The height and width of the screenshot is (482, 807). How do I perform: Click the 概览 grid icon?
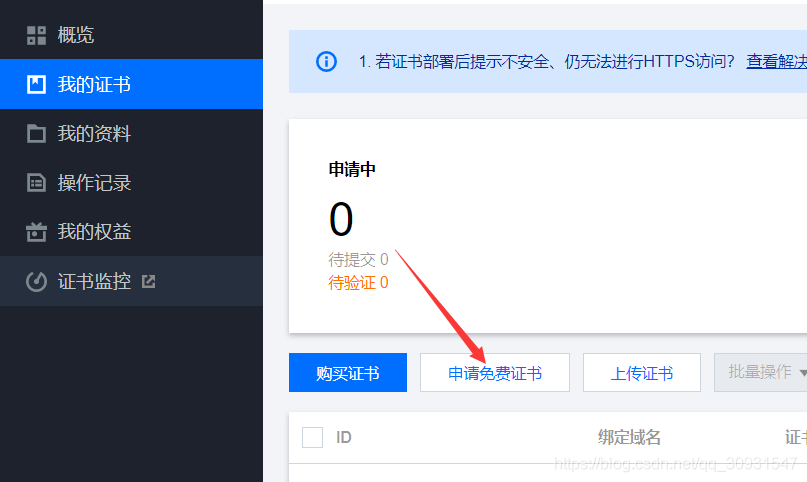point(36,35)
